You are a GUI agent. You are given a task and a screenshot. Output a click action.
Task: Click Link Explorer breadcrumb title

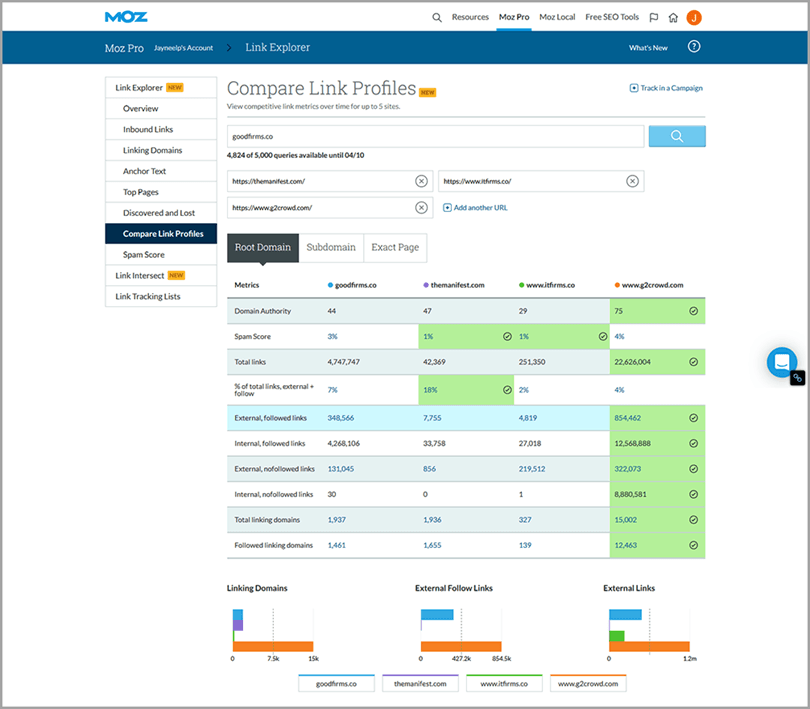(x=277, y=47)
